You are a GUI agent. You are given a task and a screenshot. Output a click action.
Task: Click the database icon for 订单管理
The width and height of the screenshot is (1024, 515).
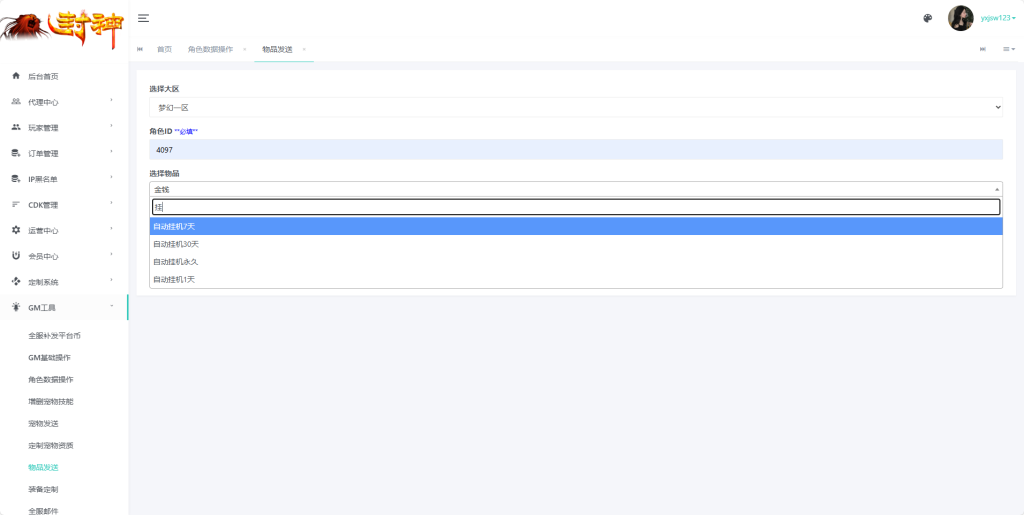tap(16, 153)
